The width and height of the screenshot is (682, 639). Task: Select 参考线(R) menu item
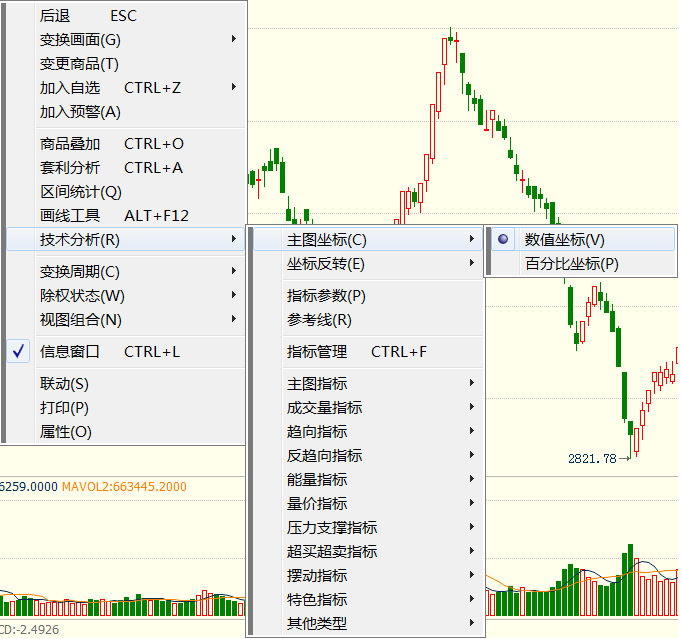coord(319,320)
